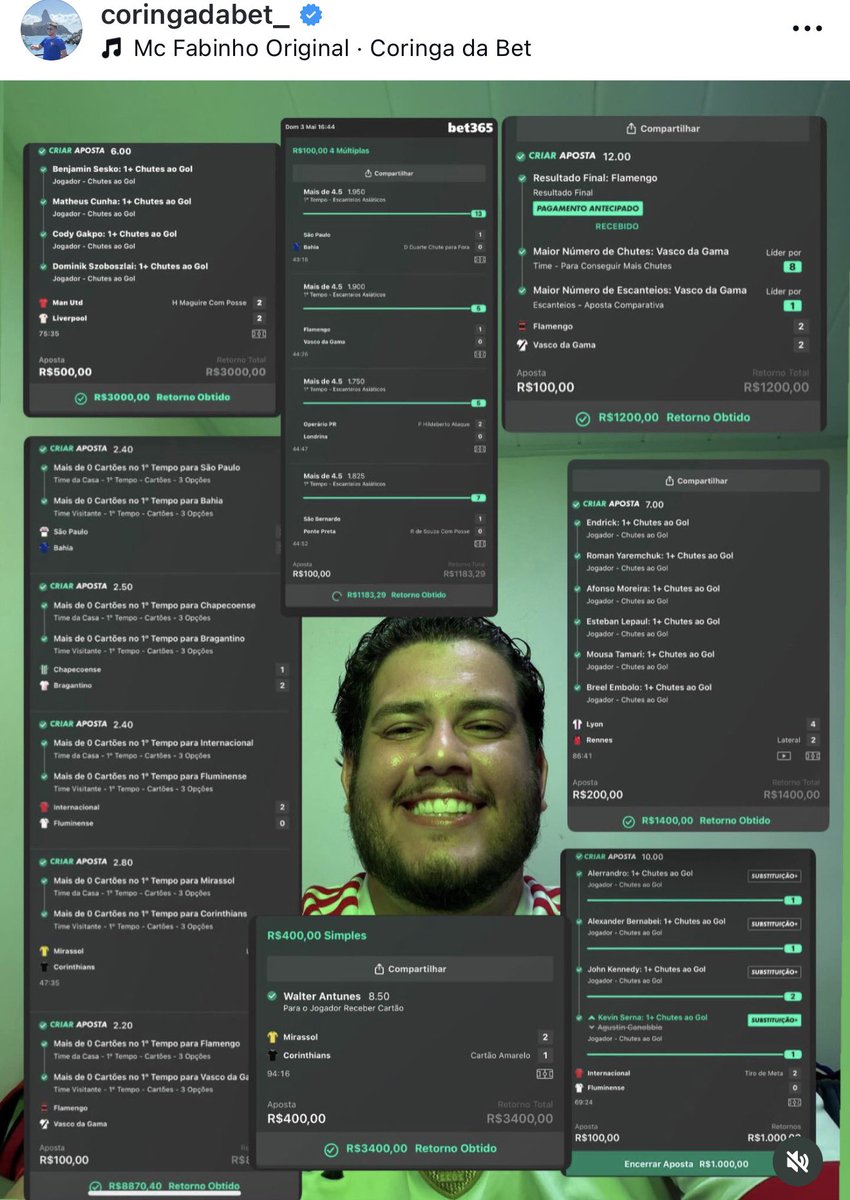Share the 4 Múltiplas slip with Compartilhar
The height and width of the screenshot is (1200, 850).
point(388,173)
